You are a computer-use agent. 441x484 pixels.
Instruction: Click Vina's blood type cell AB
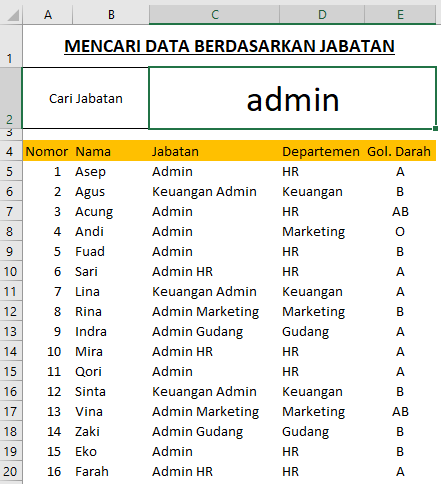click(x=400, y=411)
